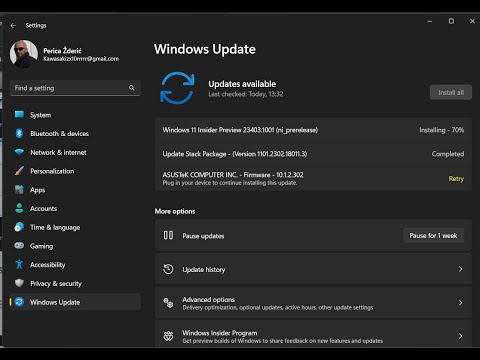
Task: Click the Updates available heading
Action: (242, 84)
